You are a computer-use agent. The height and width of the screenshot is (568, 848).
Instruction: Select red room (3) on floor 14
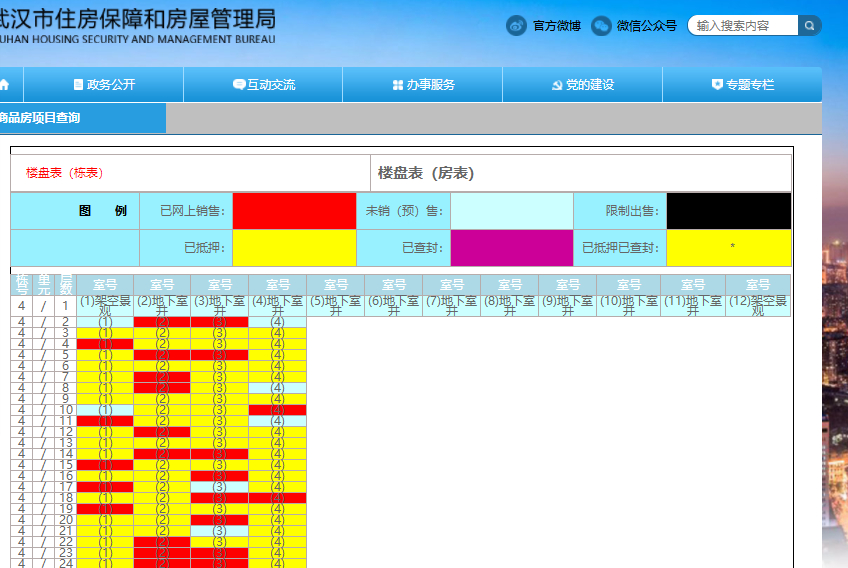pos(220,454)
